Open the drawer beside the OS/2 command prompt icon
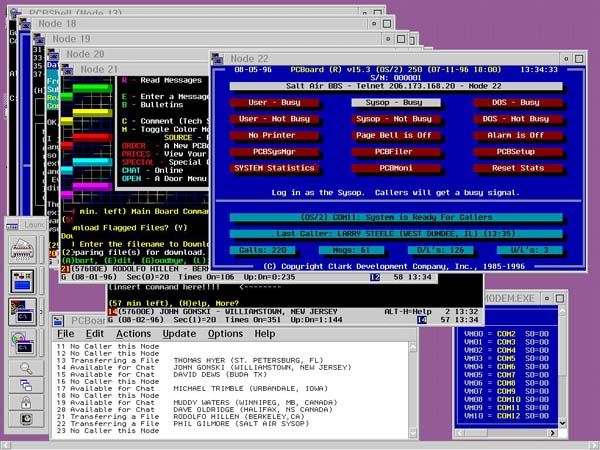600x450 pixels. click(42, 312)
